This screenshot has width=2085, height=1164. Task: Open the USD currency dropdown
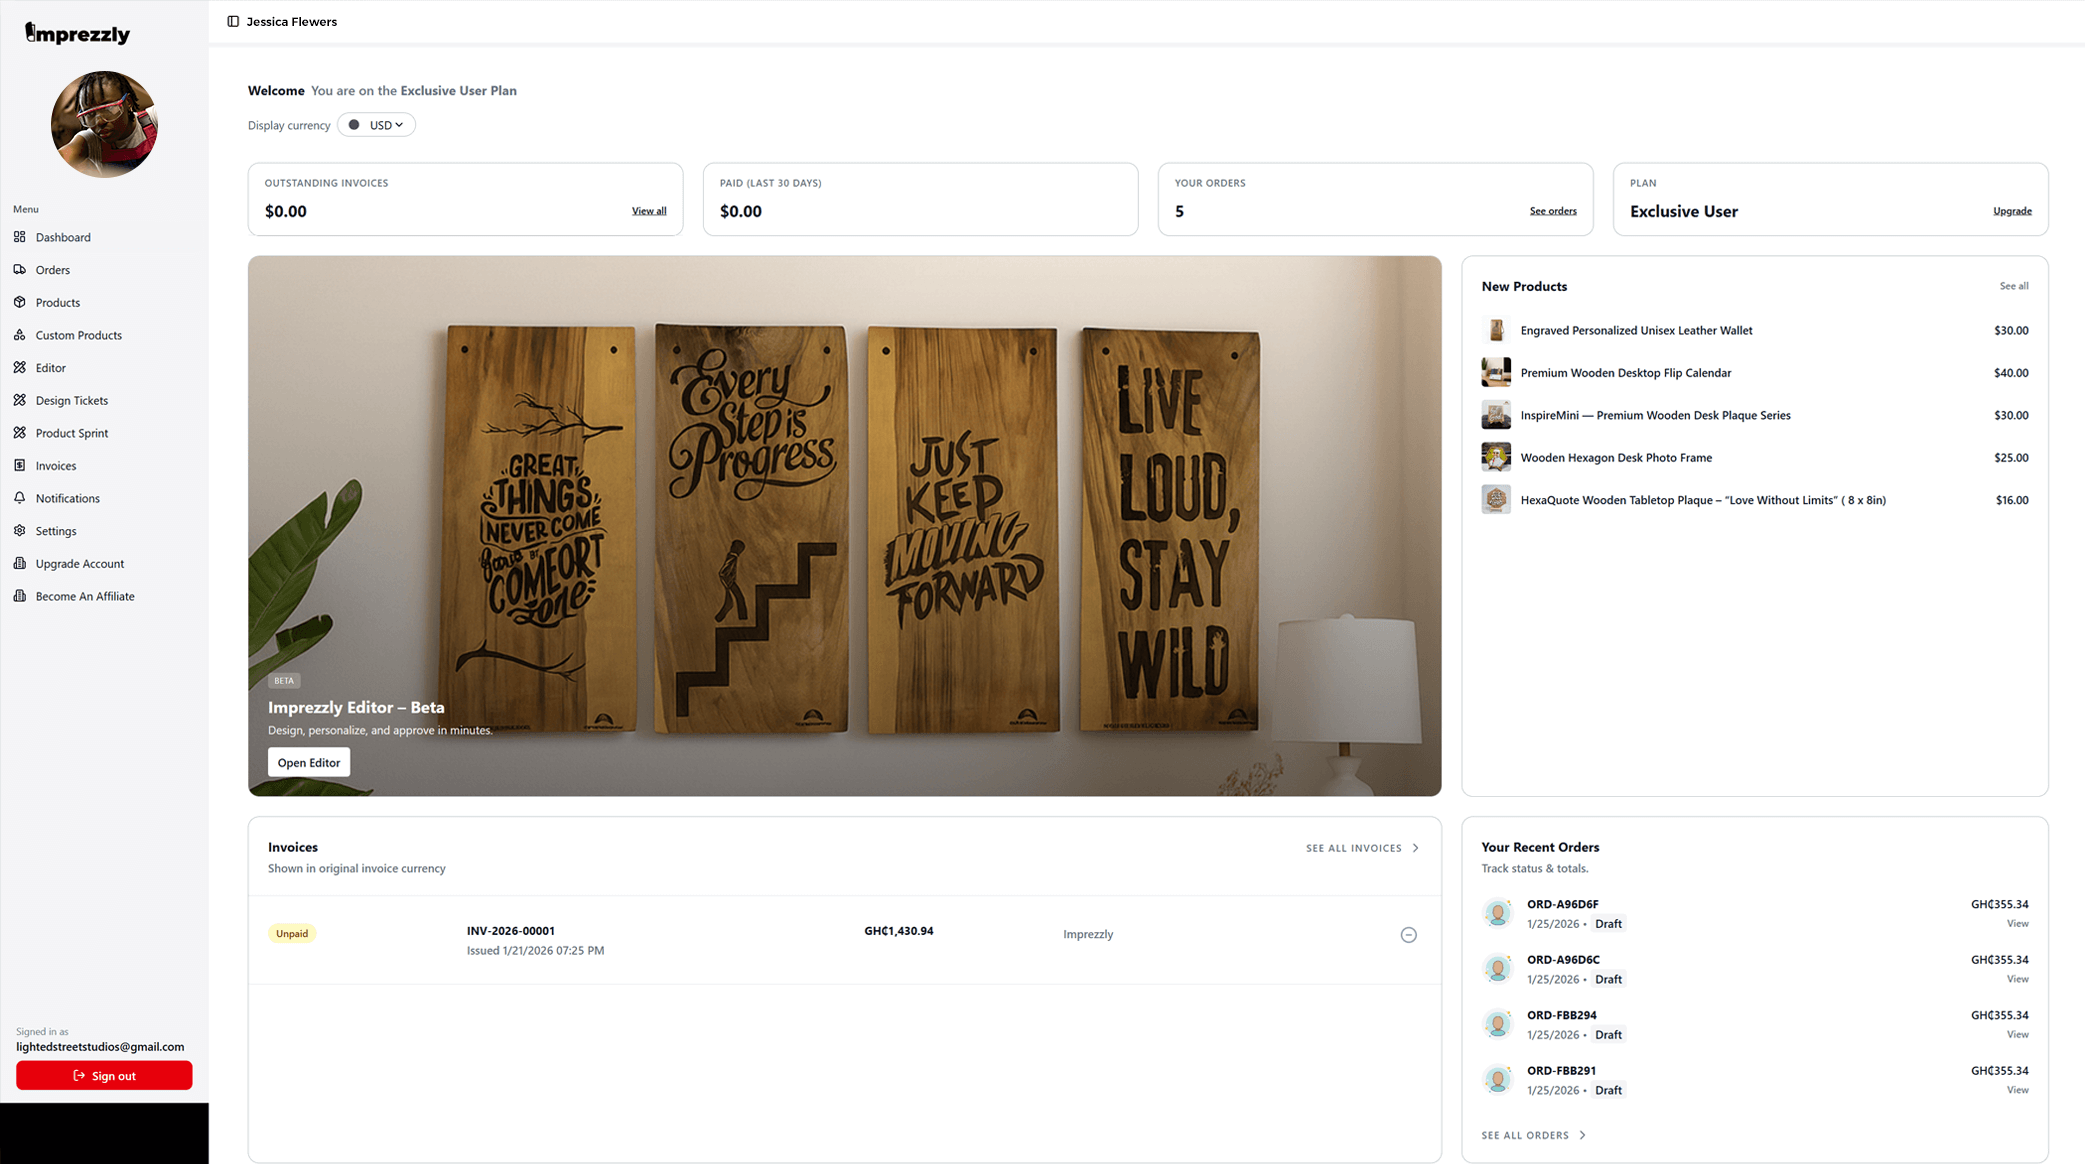(x=384, y=124)
